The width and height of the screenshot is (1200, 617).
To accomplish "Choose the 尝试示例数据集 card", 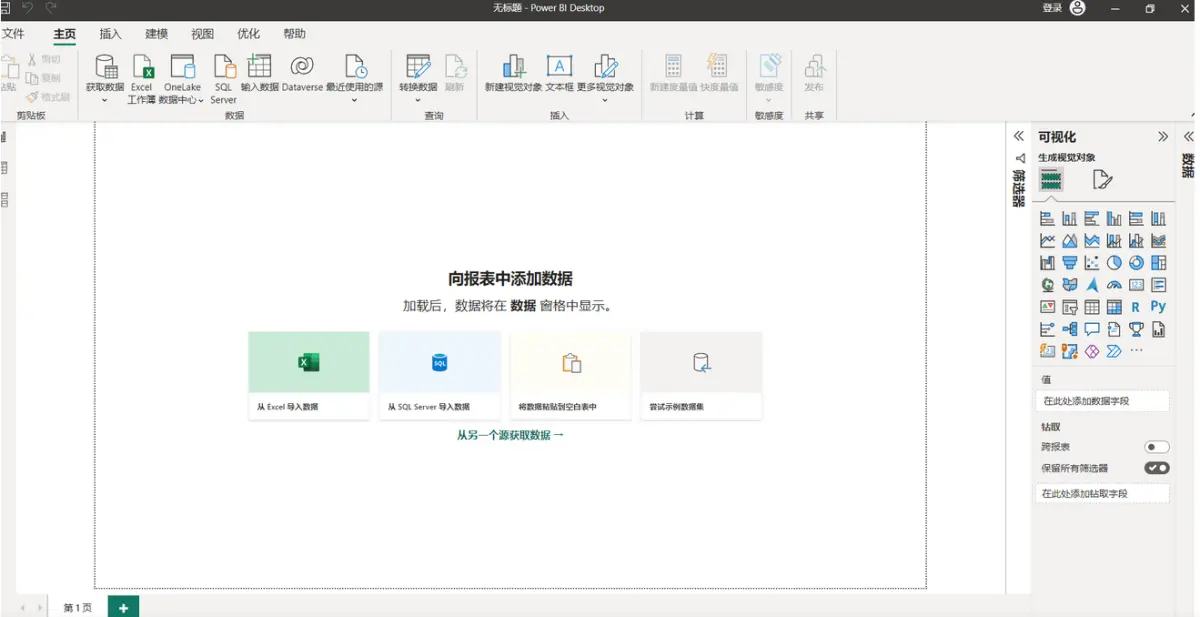I will point(701,375).
